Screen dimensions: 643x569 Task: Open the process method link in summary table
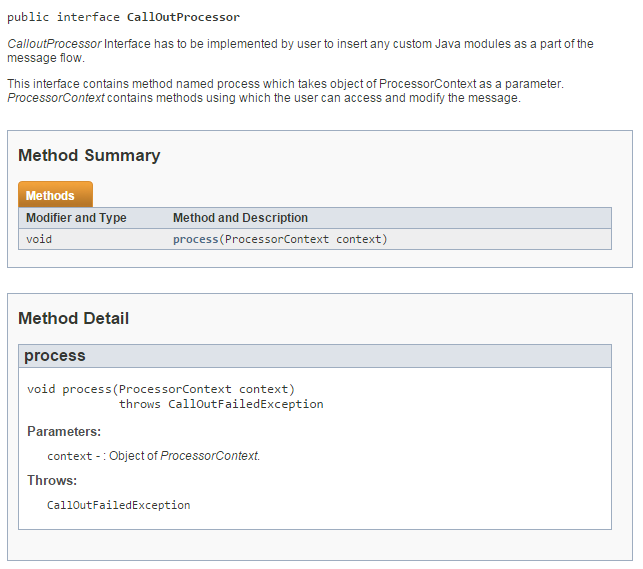pyautogui.click(x=196, y=239)
